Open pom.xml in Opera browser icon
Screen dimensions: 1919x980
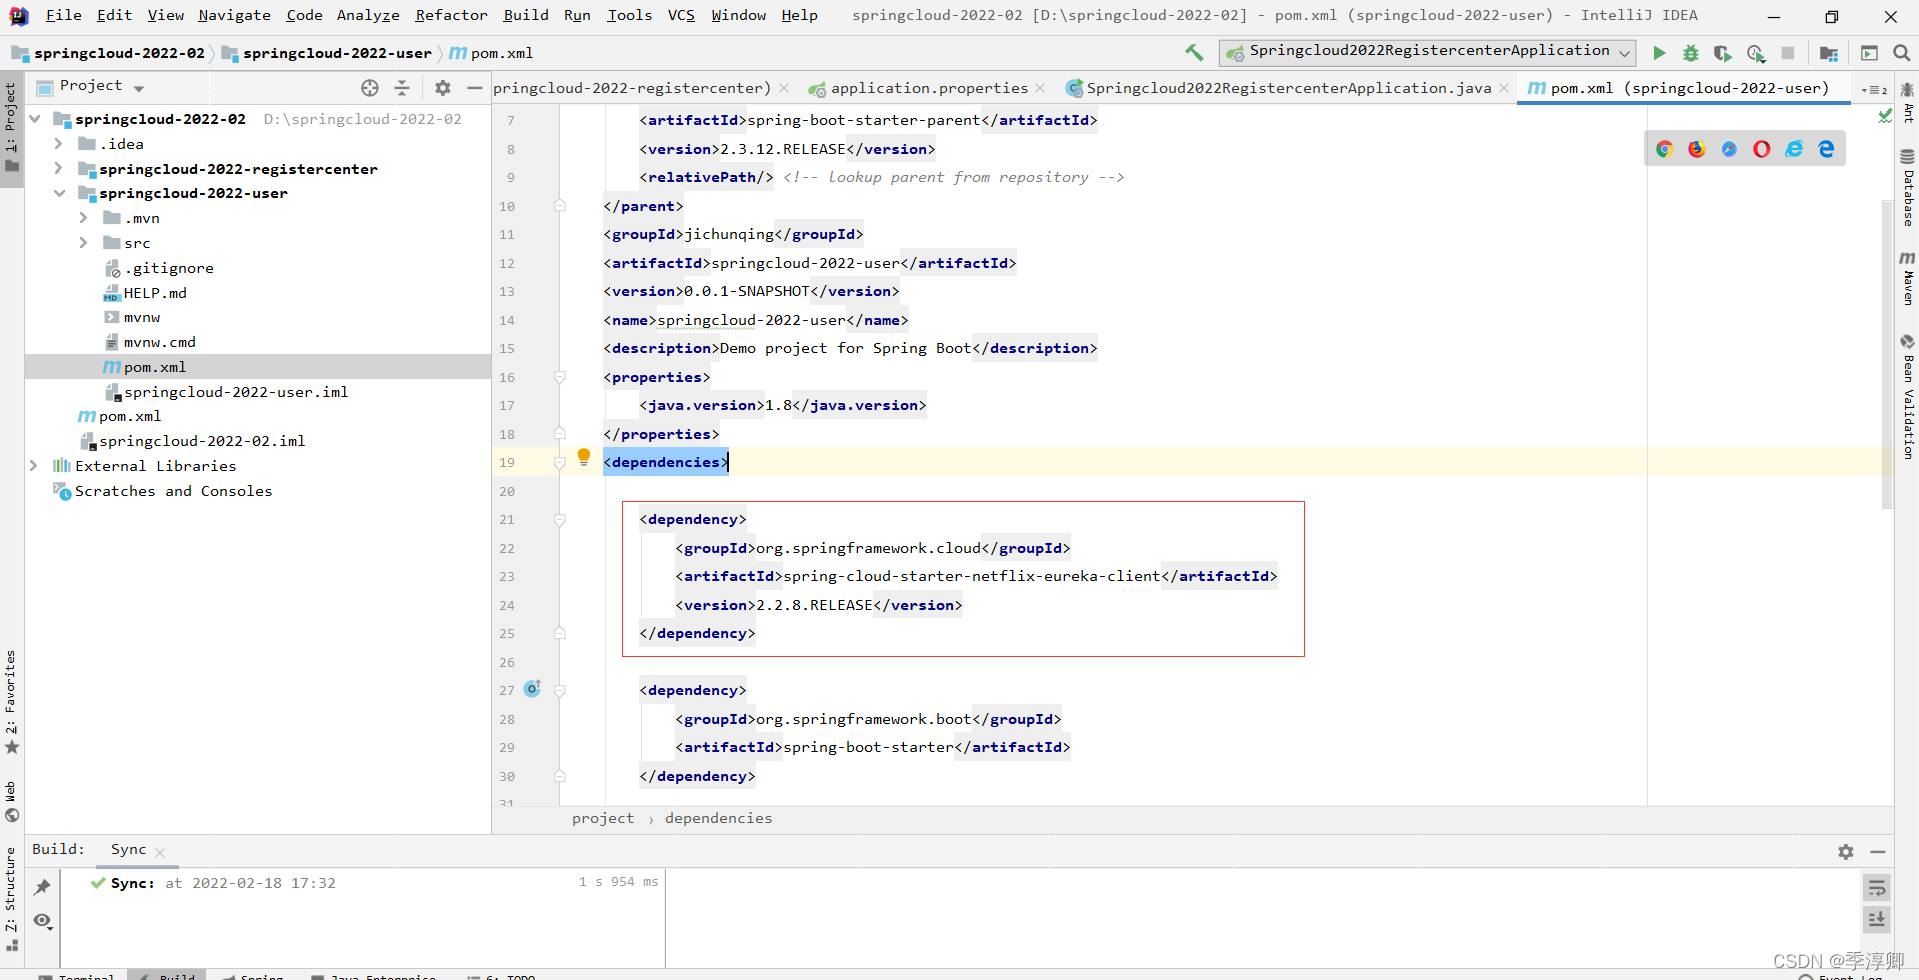point(1762,149)
